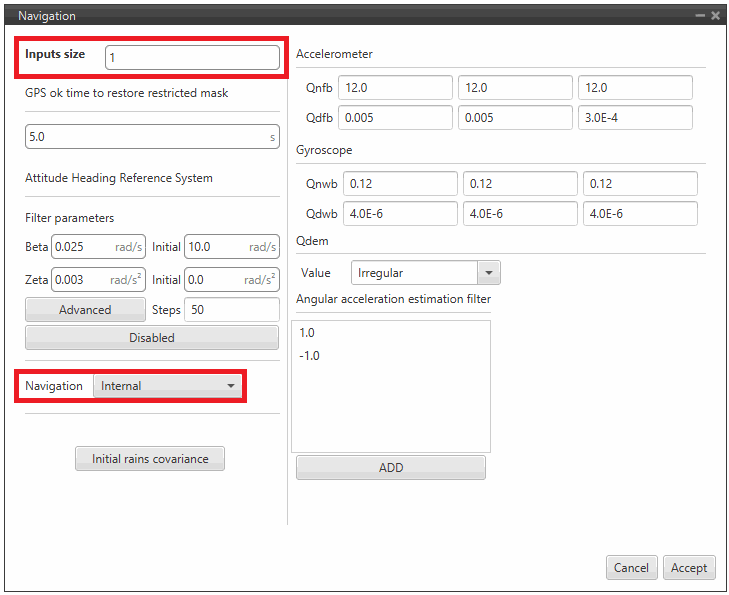Select the -1.0 entry in filter list
The width and height of the screenshot is (729, 595).
click(309, 356)
